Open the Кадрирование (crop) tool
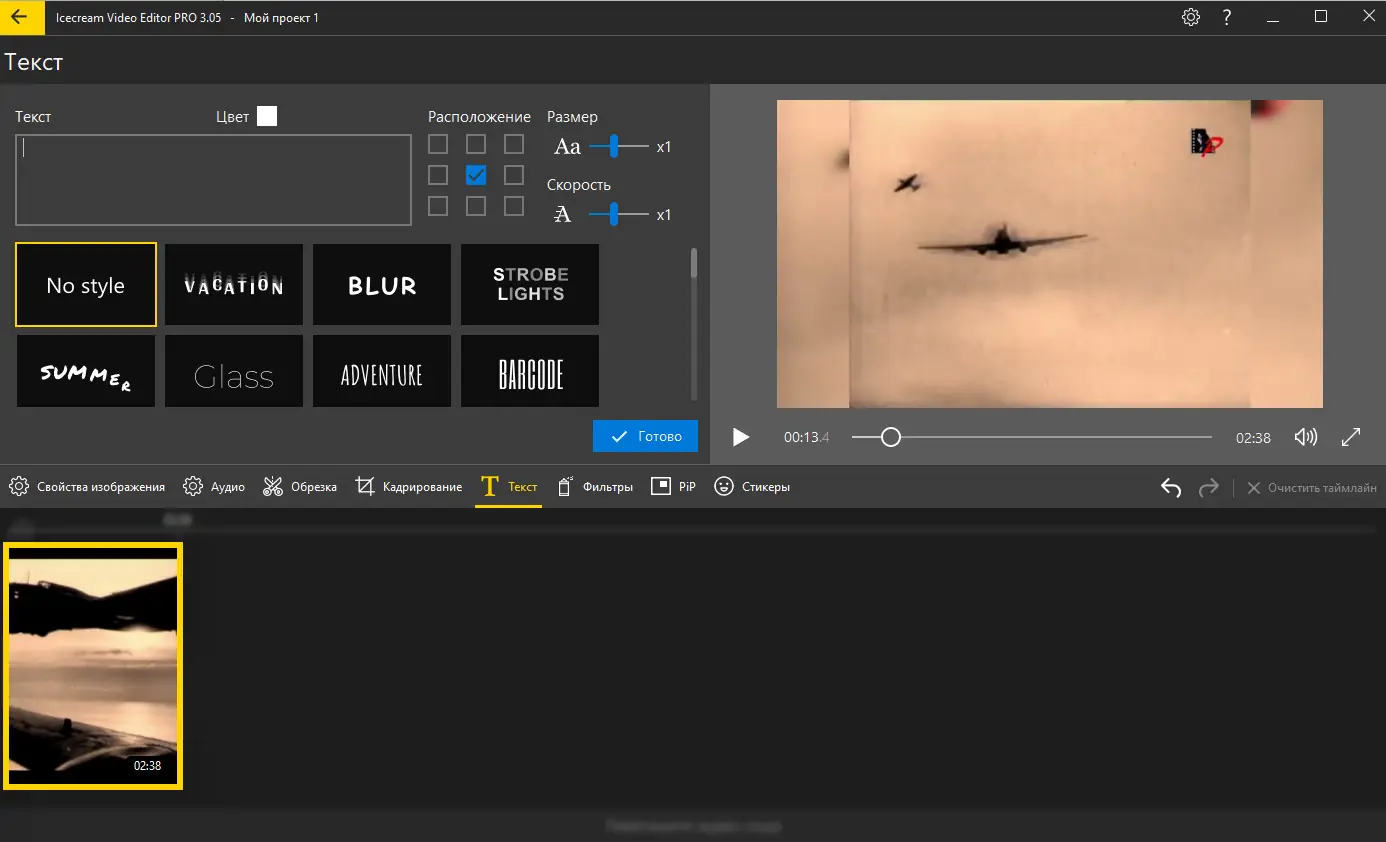The height and width of the screenshot is (842, 1386). point(409,487)
